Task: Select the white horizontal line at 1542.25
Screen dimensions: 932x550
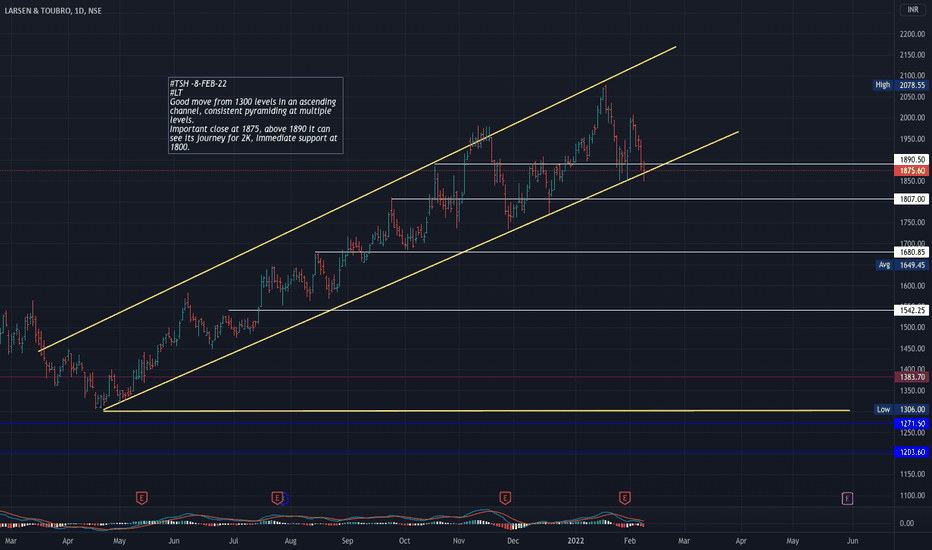Action: 559,310
